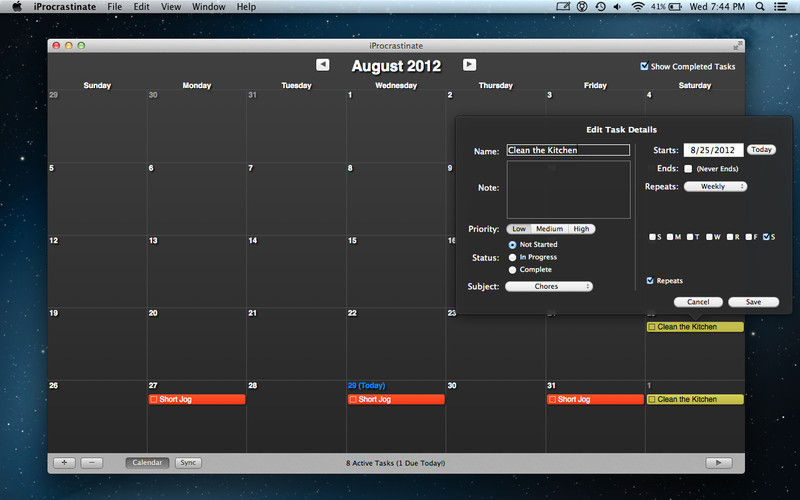Toggle fullscreen icon in window title bar

737,46
